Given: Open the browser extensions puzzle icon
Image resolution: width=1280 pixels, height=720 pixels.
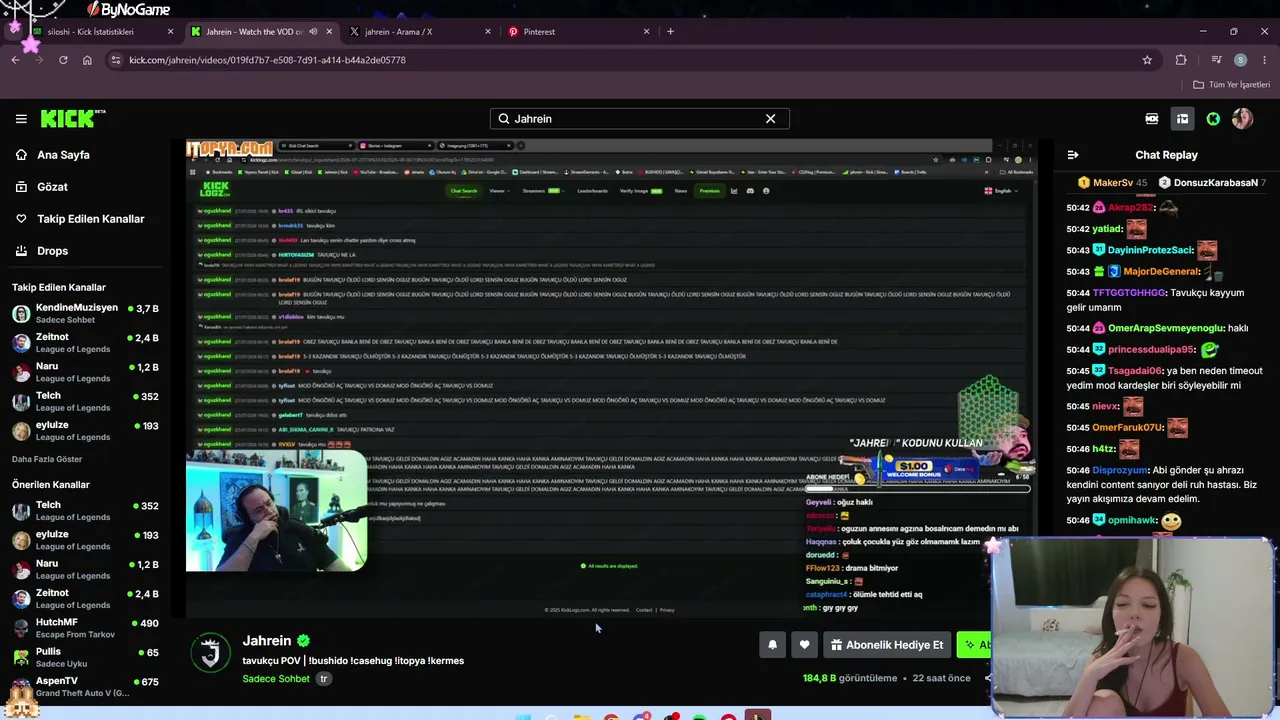Looking at the screenshot, I should (1181, 60).
